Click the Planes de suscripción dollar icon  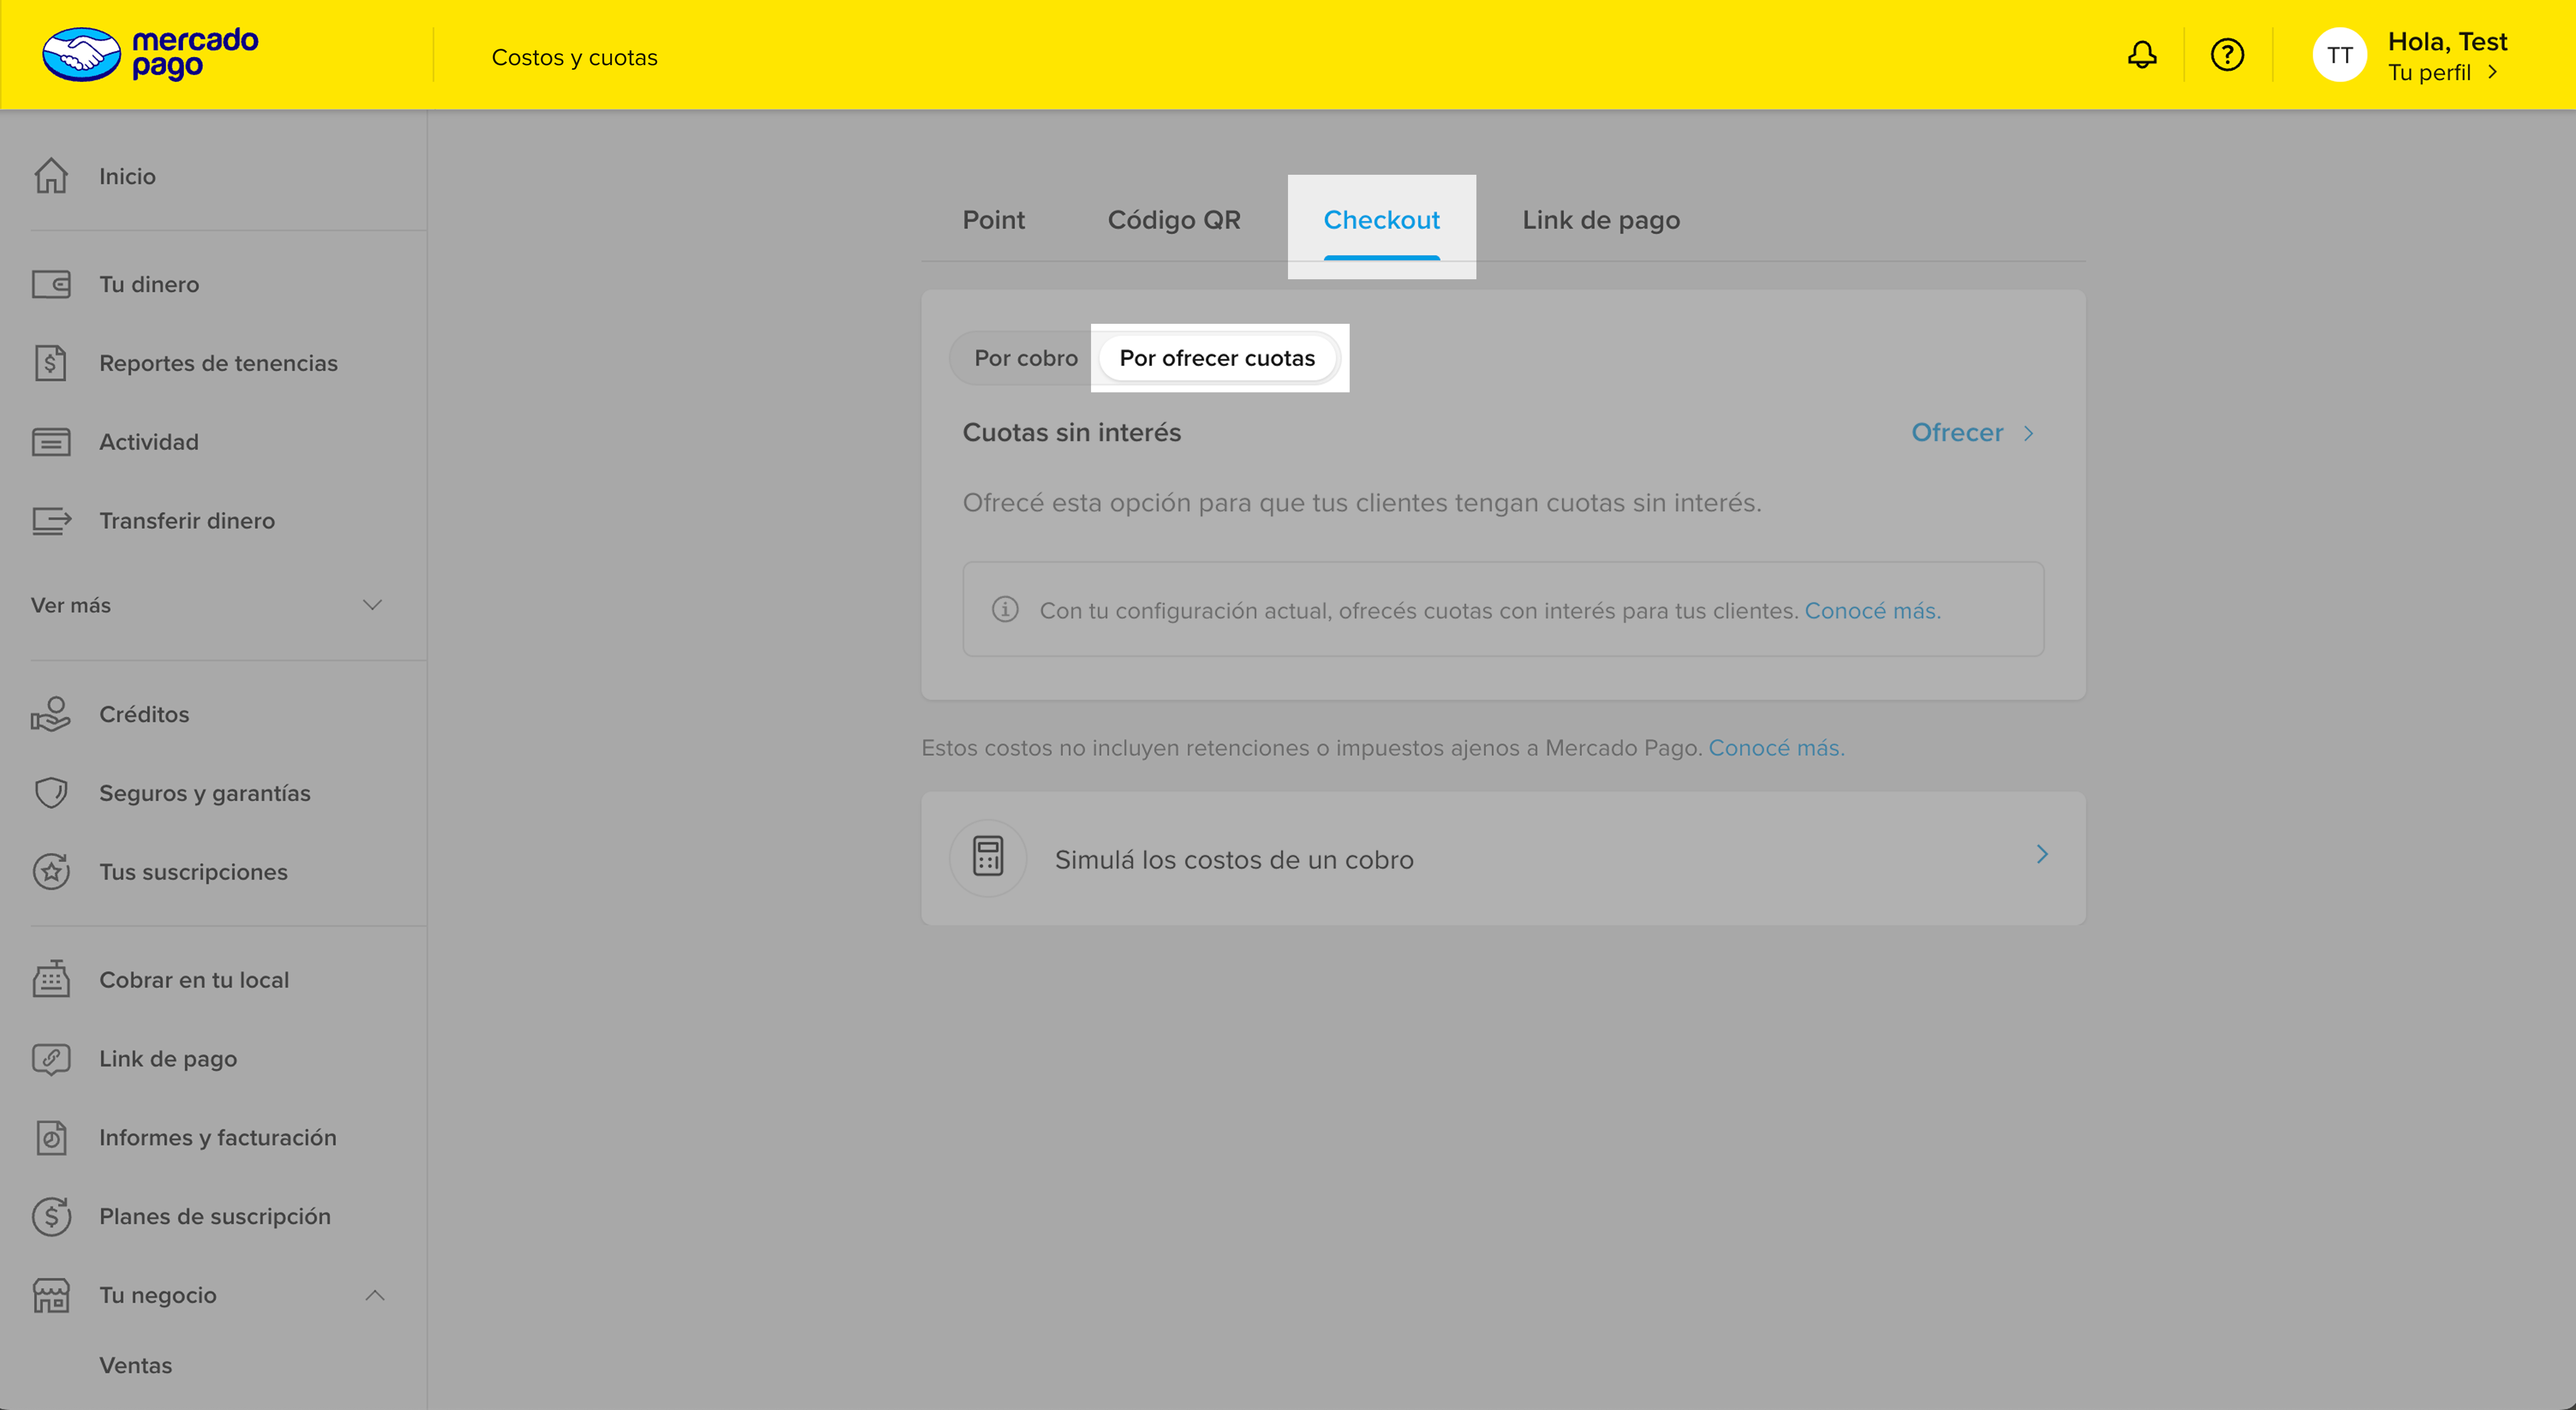point(51,1216)
